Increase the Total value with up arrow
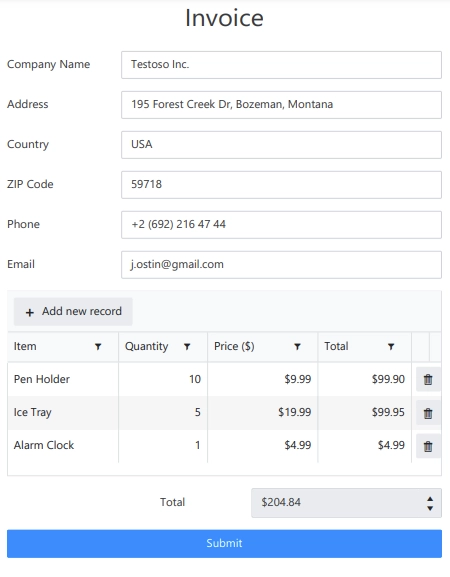 pos(430,499)
